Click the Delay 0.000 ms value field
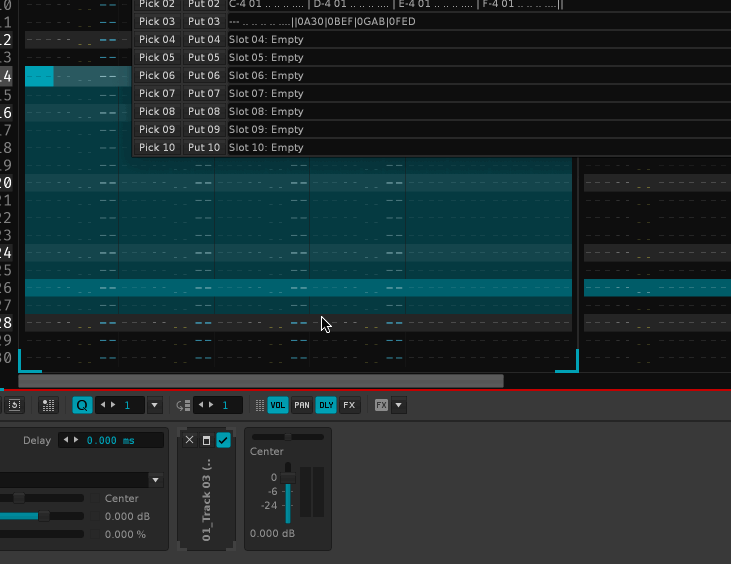 click(110, 440)
